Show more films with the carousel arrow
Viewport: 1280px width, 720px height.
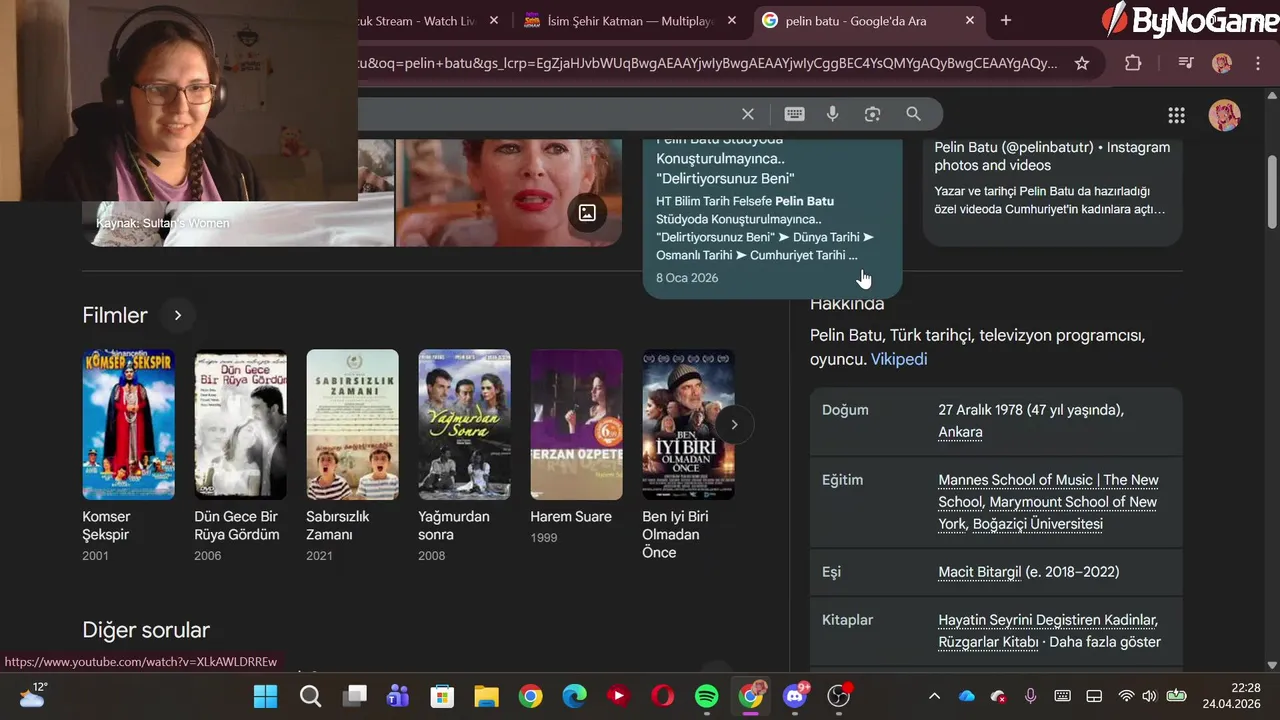[734, 425]
